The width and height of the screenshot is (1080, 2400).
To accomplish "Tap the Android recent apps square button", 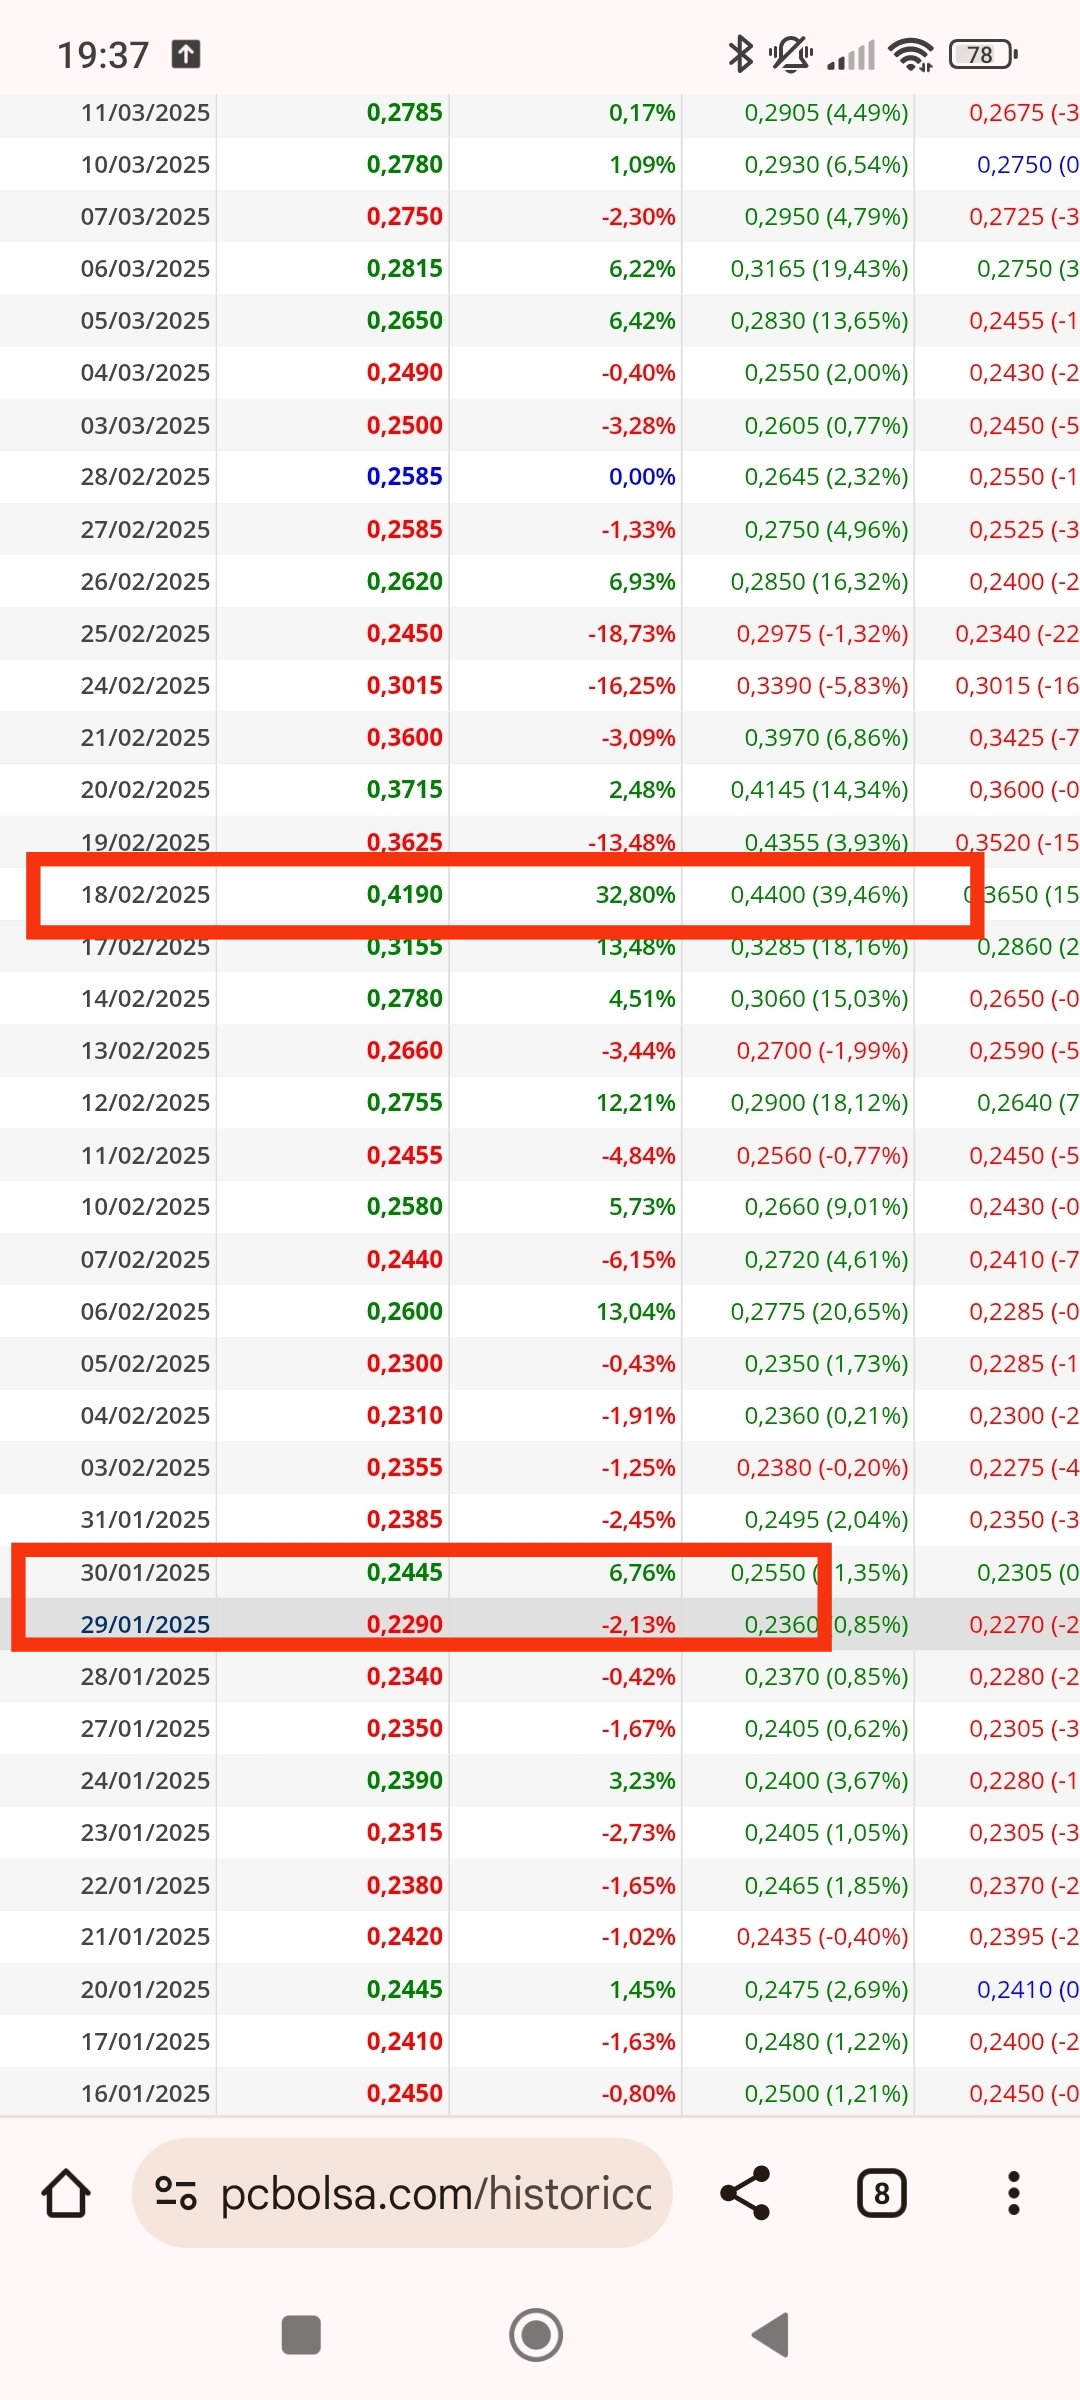I will (301, 2335).
